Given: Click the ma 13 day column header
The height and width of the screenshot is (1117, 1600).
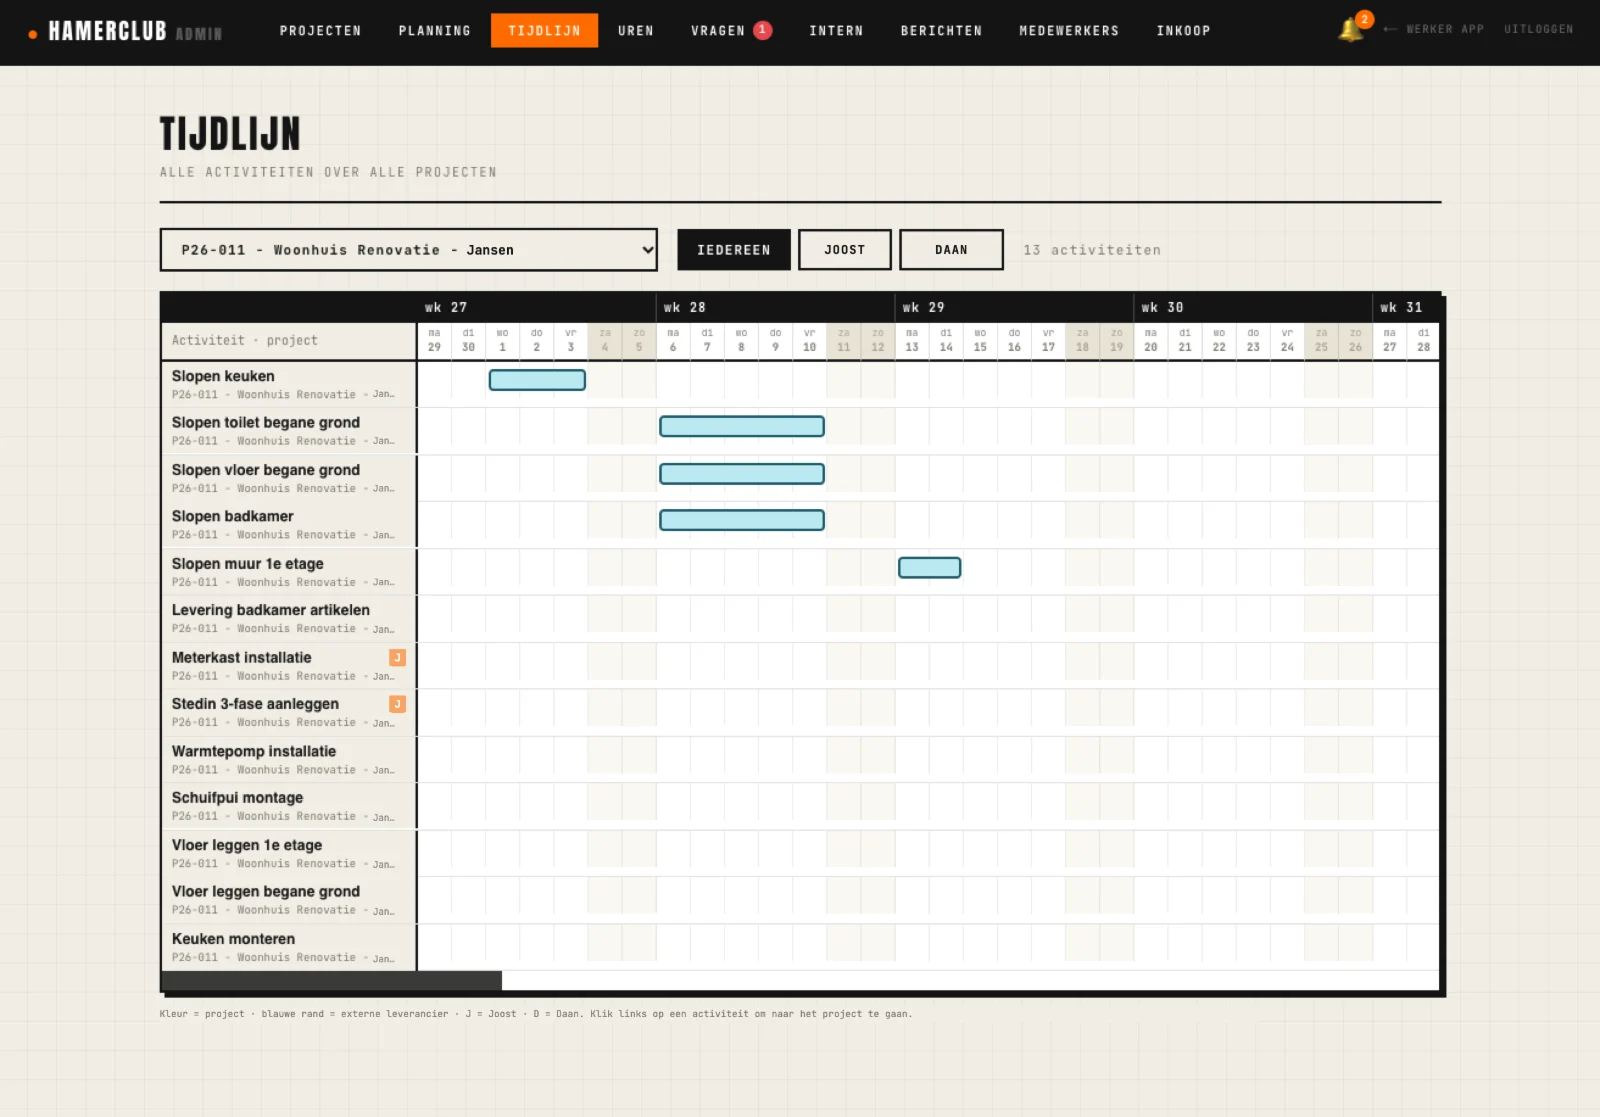Looking at the screenshot, I should click(x=912, y=340).
